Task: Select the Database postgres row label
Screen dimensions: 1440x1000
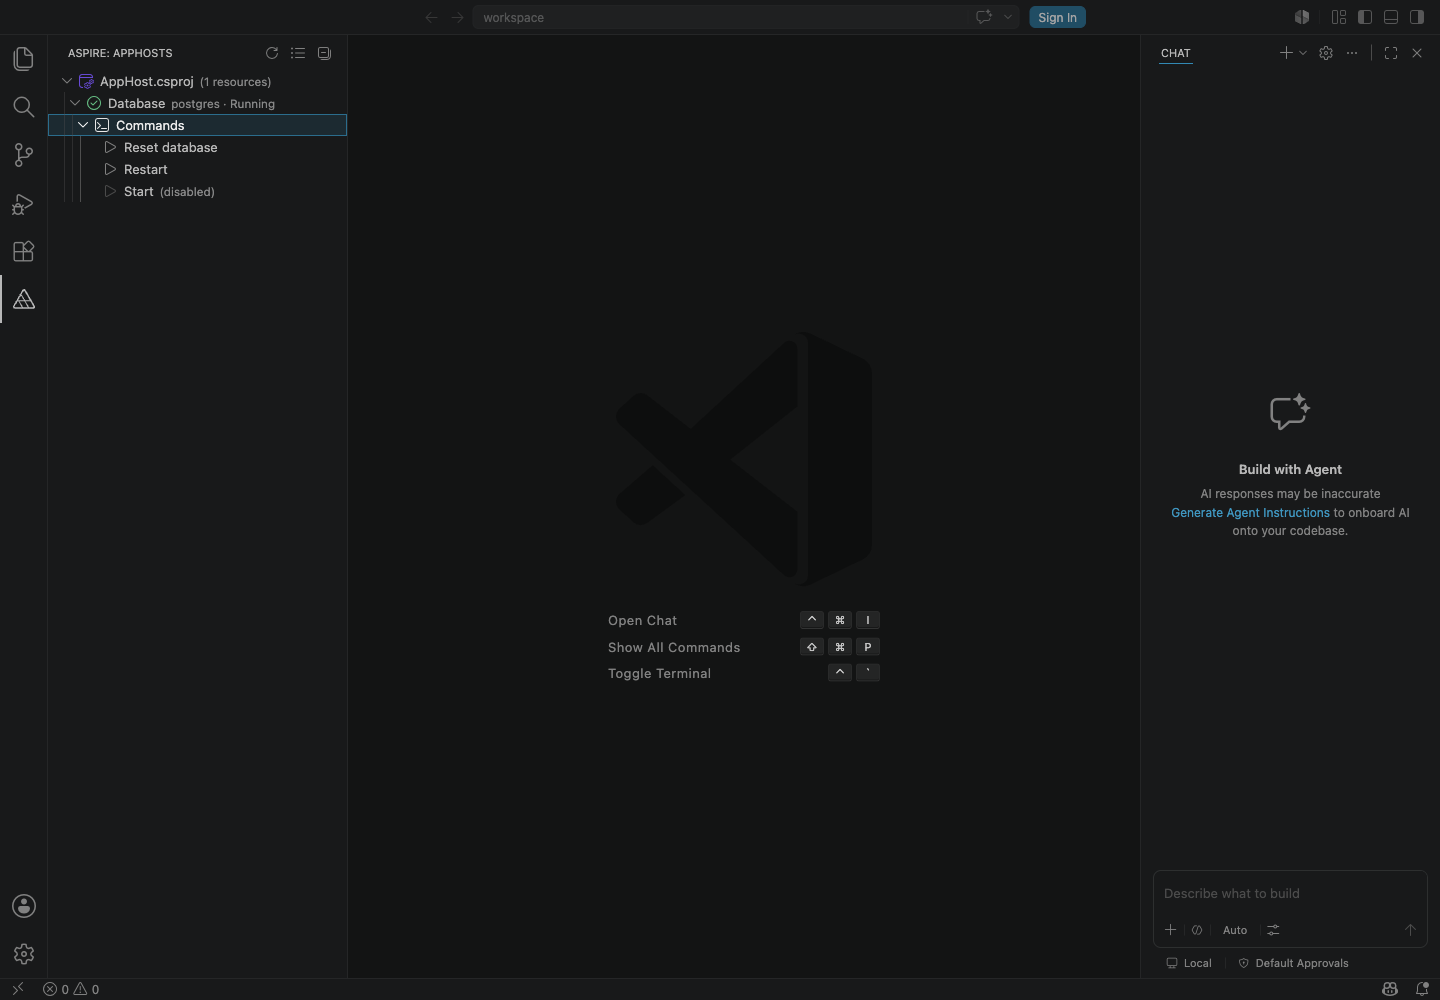Action: (x=191, y=103)
